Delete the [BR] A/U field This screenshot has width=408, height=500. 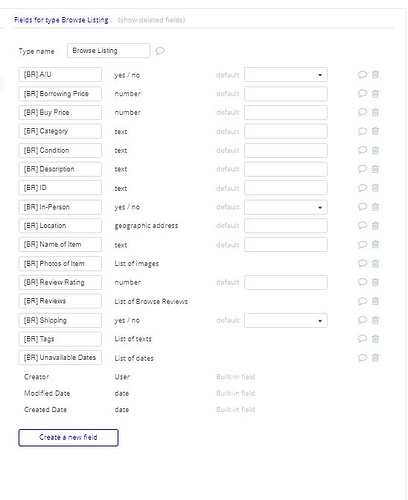(x=375, y=75)
